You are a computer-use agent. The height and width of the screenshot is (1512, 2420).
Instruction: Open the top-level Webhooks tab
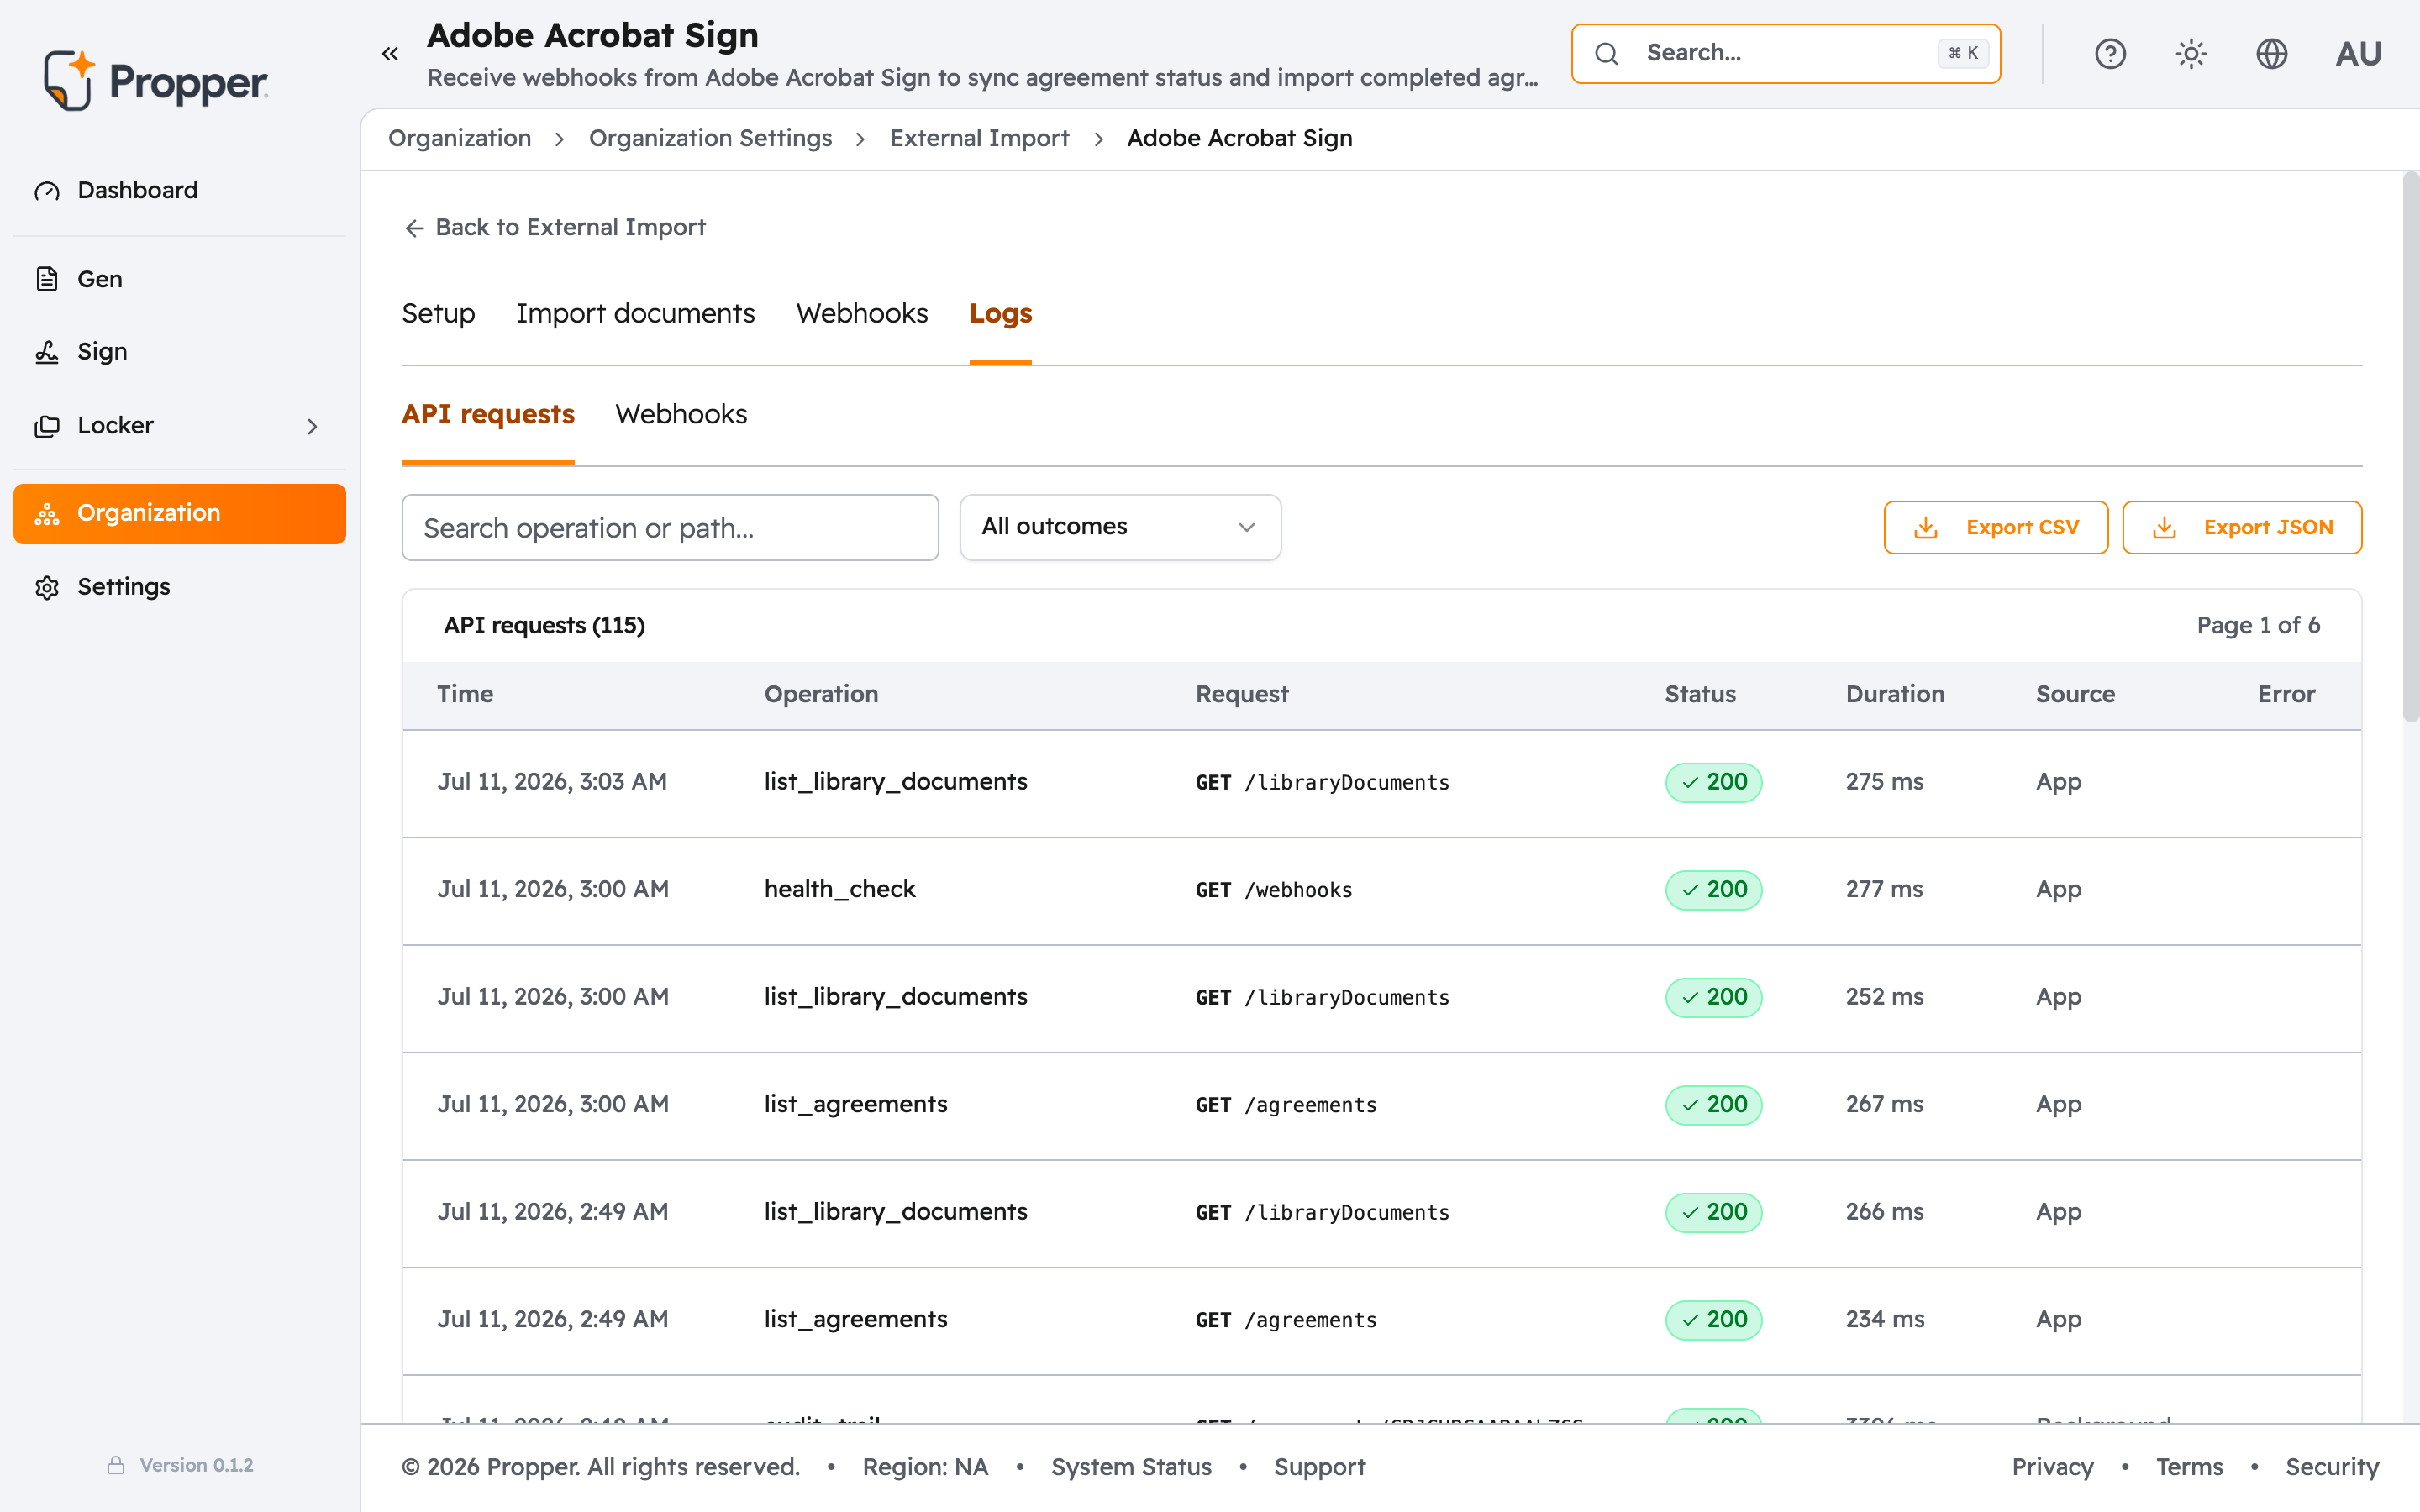tap(862, 314)
